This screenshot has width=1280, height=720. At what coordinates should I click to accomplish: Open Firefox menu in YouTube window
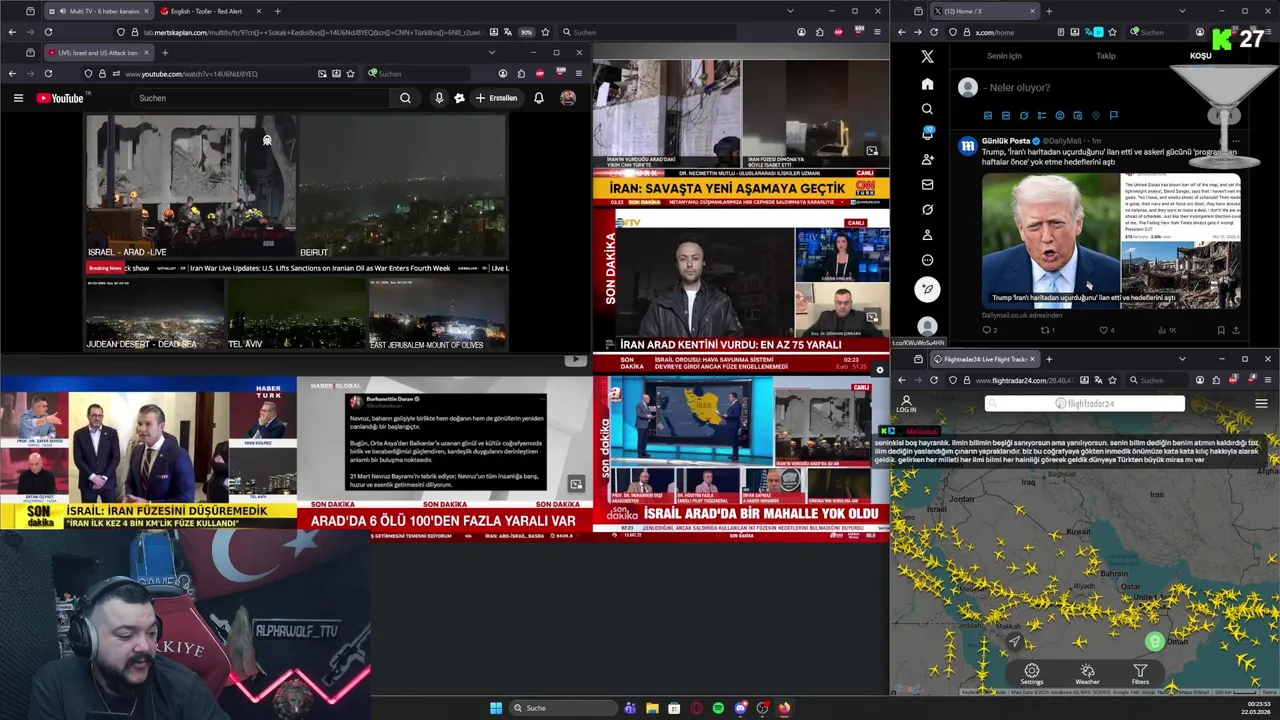578,74
